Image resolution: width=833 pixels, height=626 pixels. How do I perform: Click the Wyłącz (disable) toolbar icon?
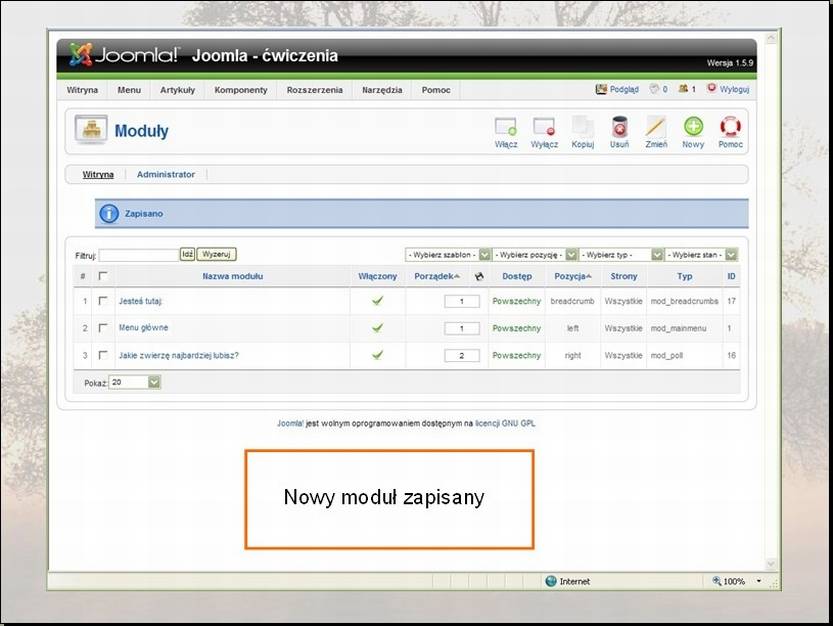tap(544, 127)
